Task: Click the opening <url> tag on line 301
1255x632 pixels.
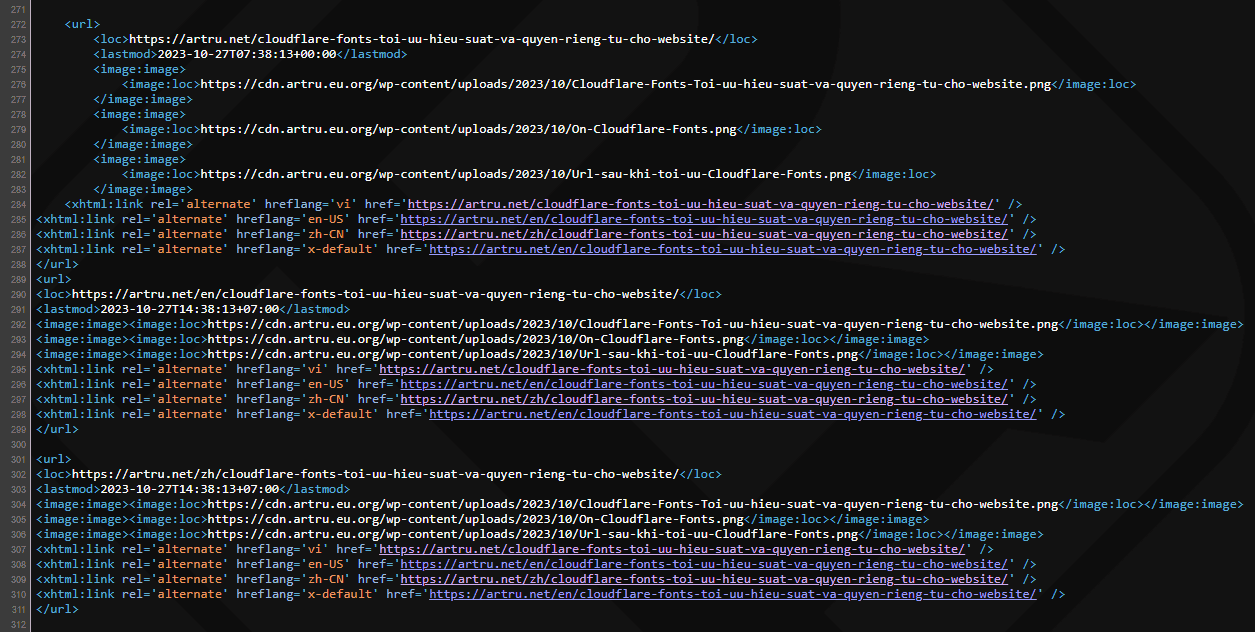Action: click(54, 459)
